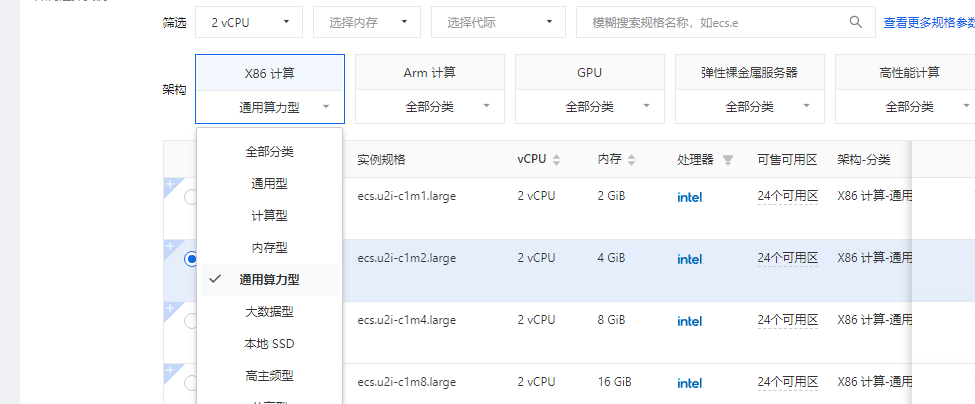Select the ecs.u2i-c1m4.large instance radio button
Screen dimensions: 975x404
[191, 321]
